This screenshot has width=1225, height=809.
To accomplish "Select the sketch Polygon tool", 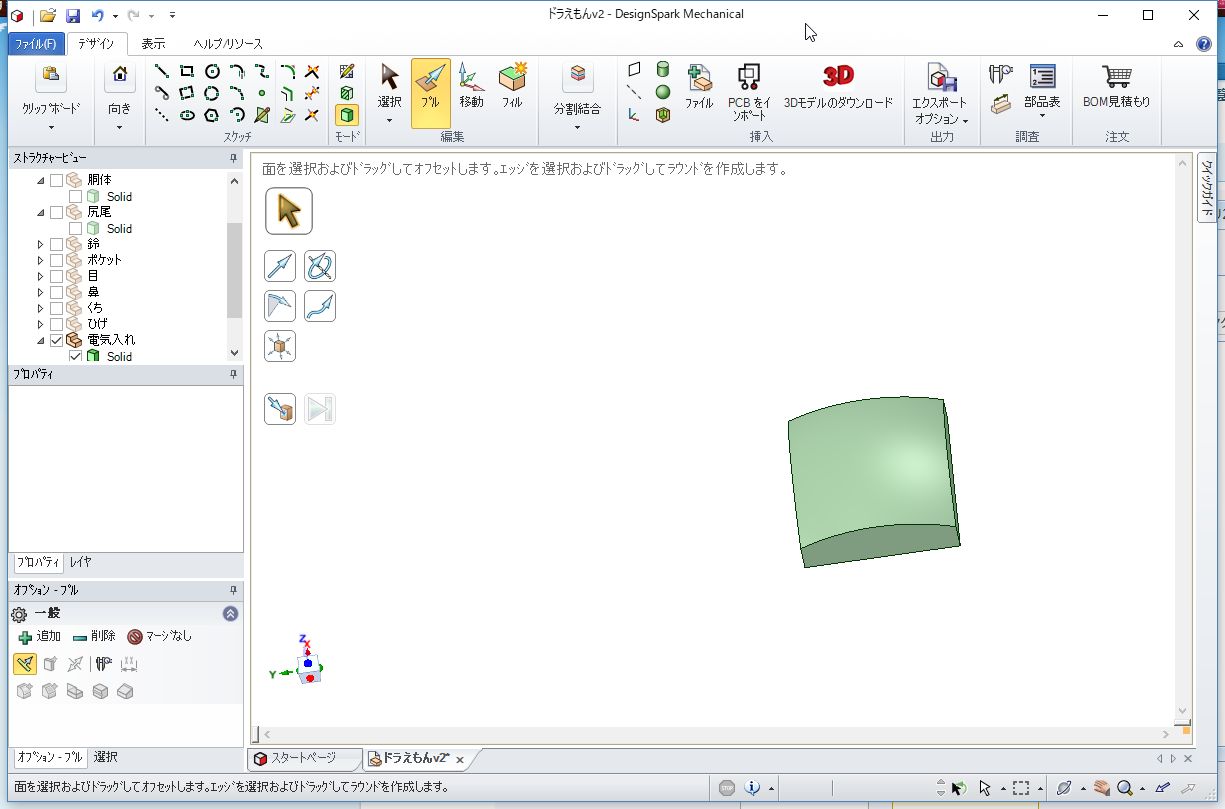I will tap(212, 115).
